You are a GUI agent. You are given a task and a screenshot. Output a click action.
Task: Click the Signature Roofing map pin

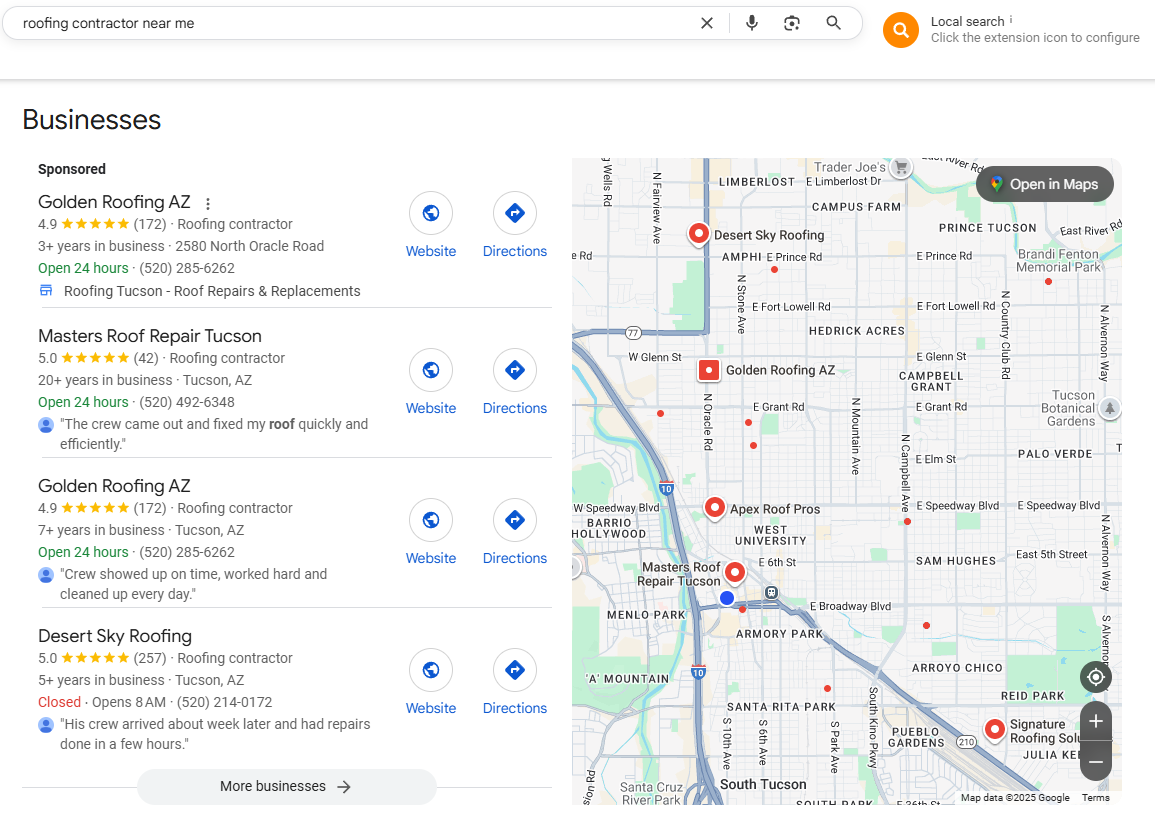pos(994,729)
